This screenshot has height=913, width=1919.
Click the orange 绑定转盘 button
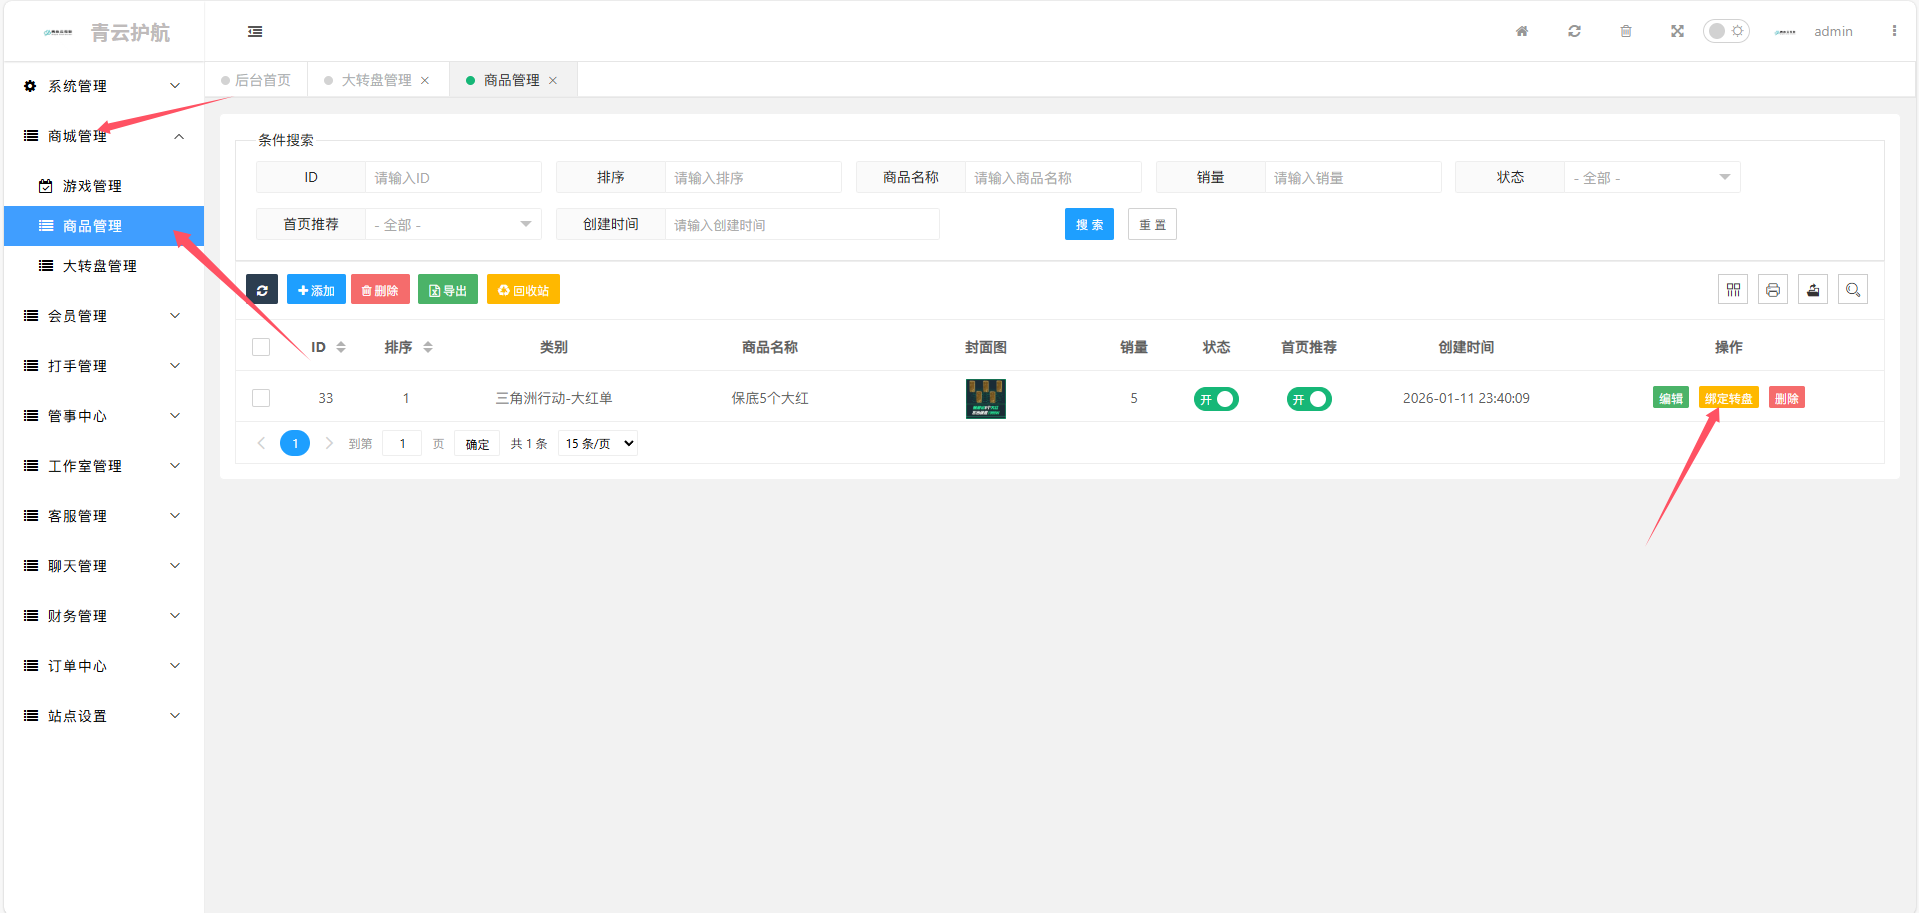pyautogui.click(x=1728, y=398)
